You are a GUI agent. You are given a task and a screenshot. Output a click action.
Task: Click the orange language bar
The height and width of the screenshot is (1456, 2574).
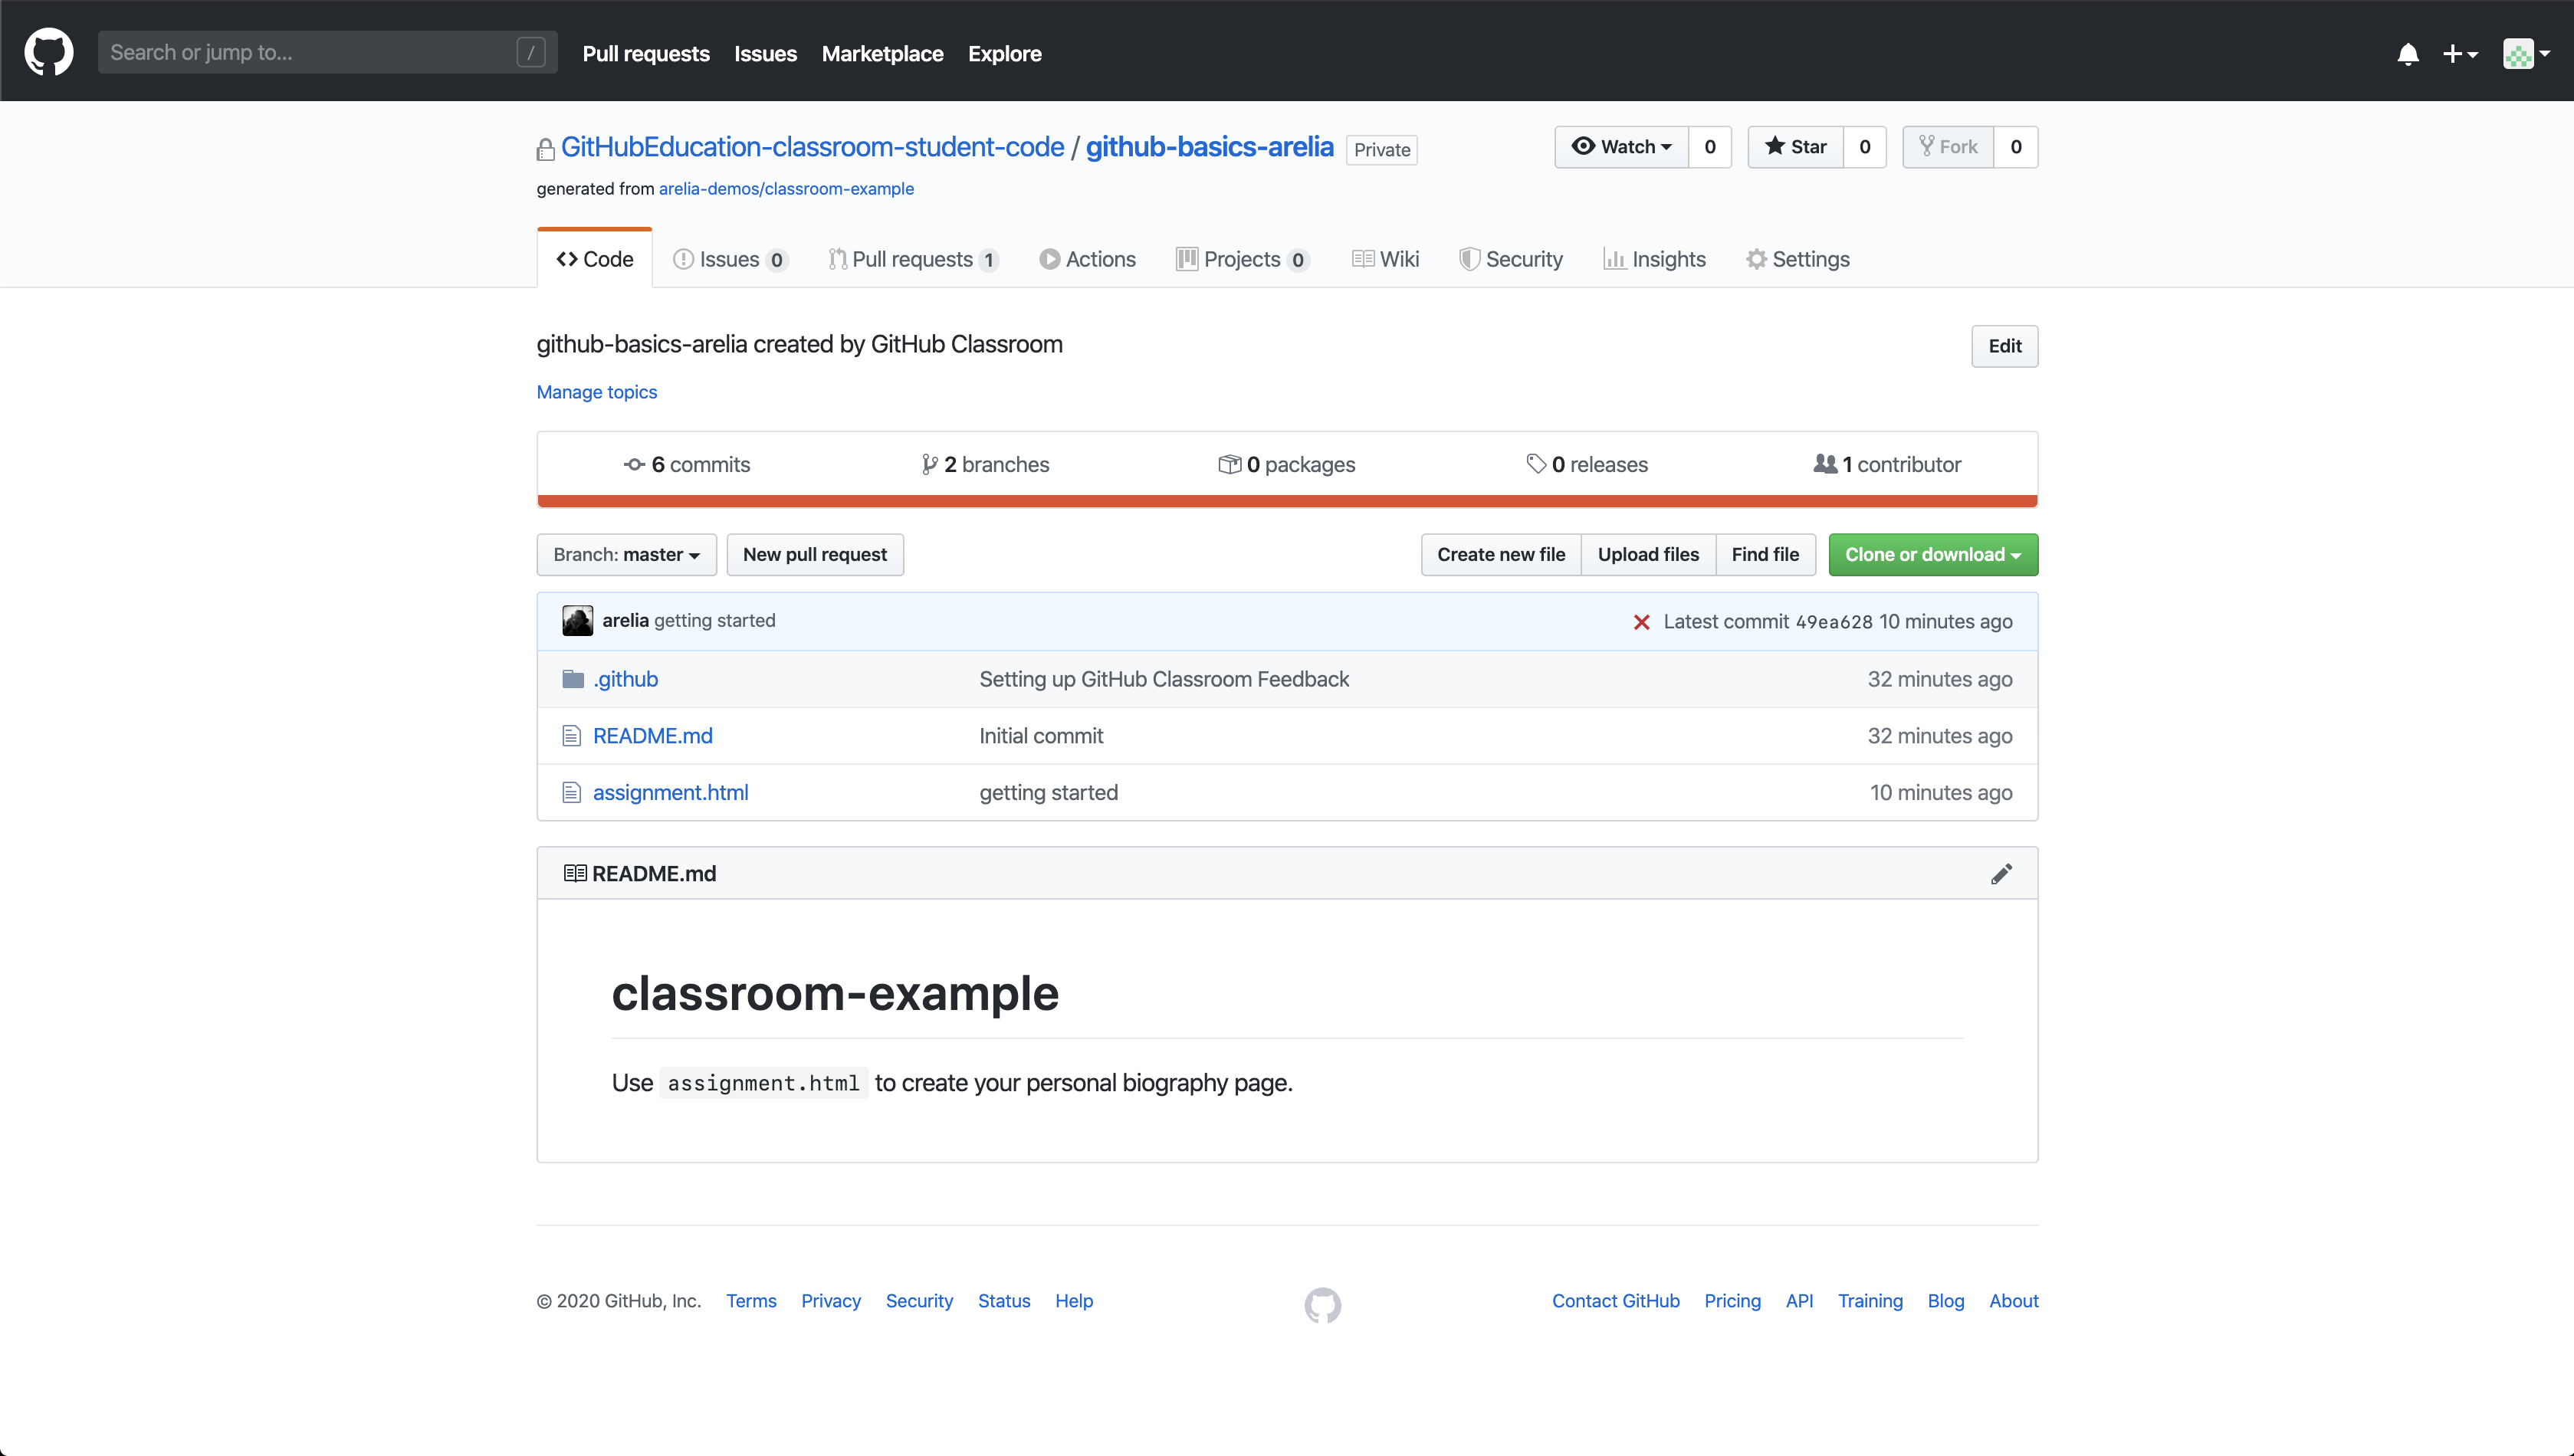[1286, 499]
